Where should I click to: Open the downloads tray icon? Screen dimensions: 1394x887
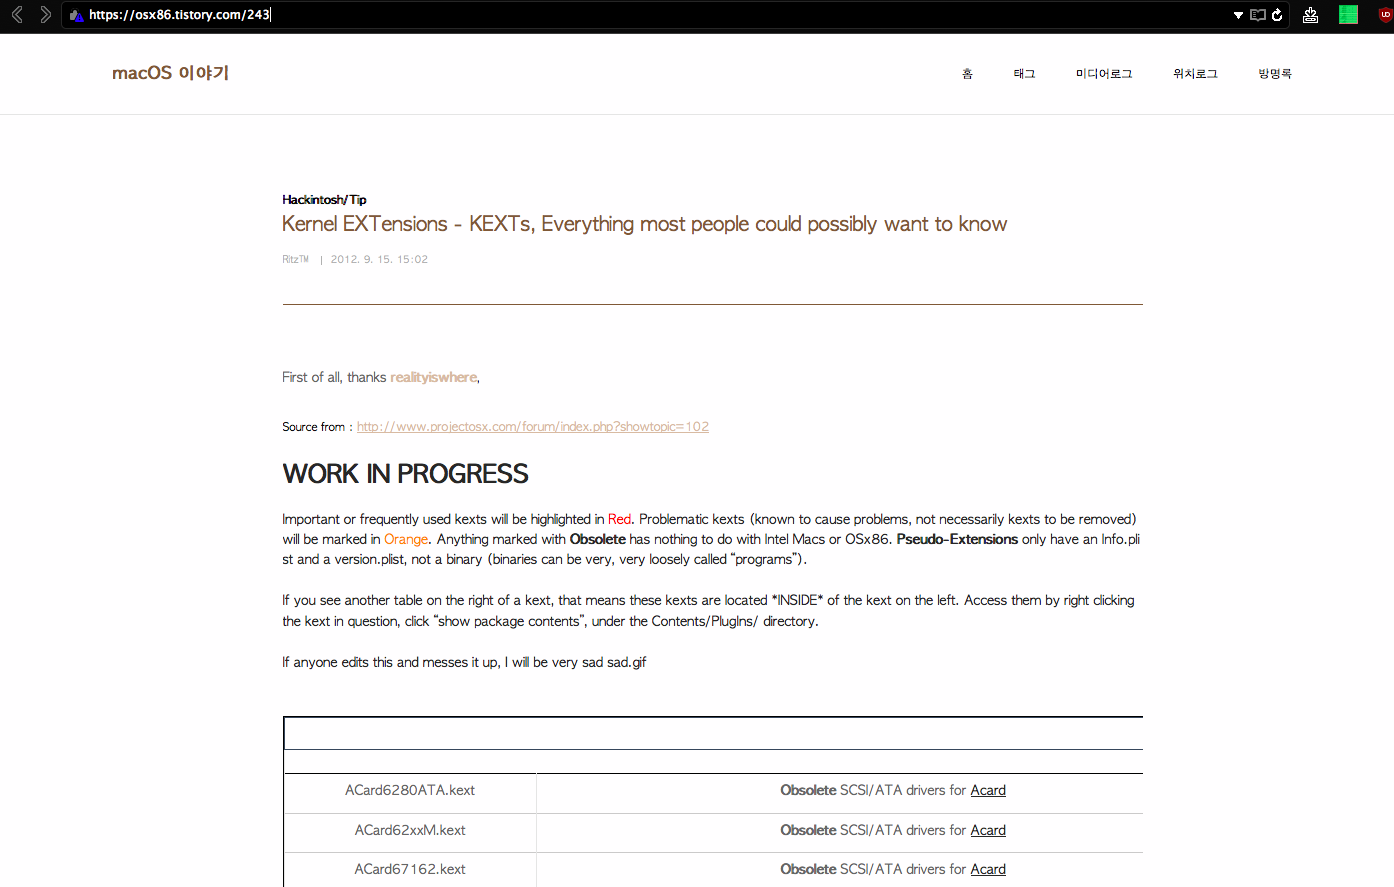[x=1310, y=15]
